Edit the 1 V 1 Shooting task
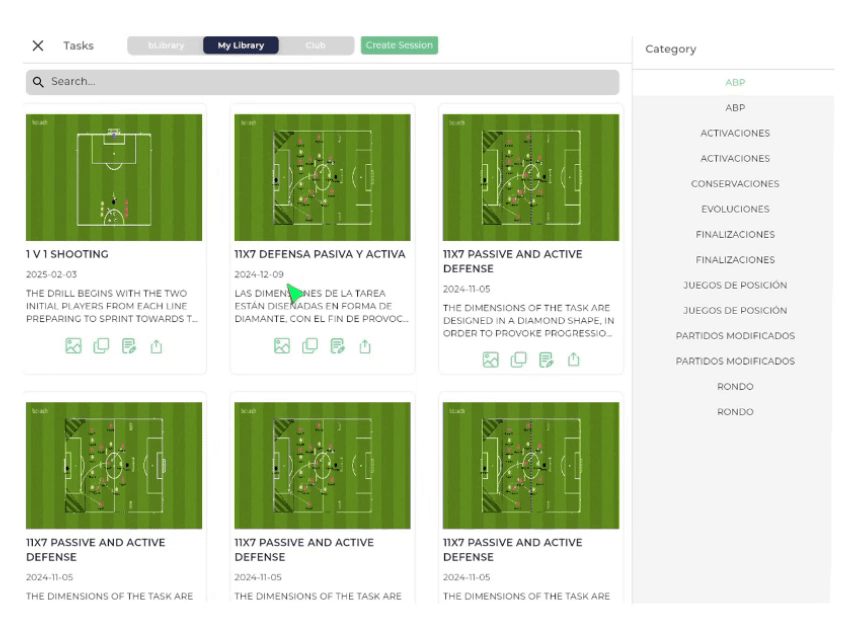This screenshot has height=640, width=854. (x=129, y=346)
